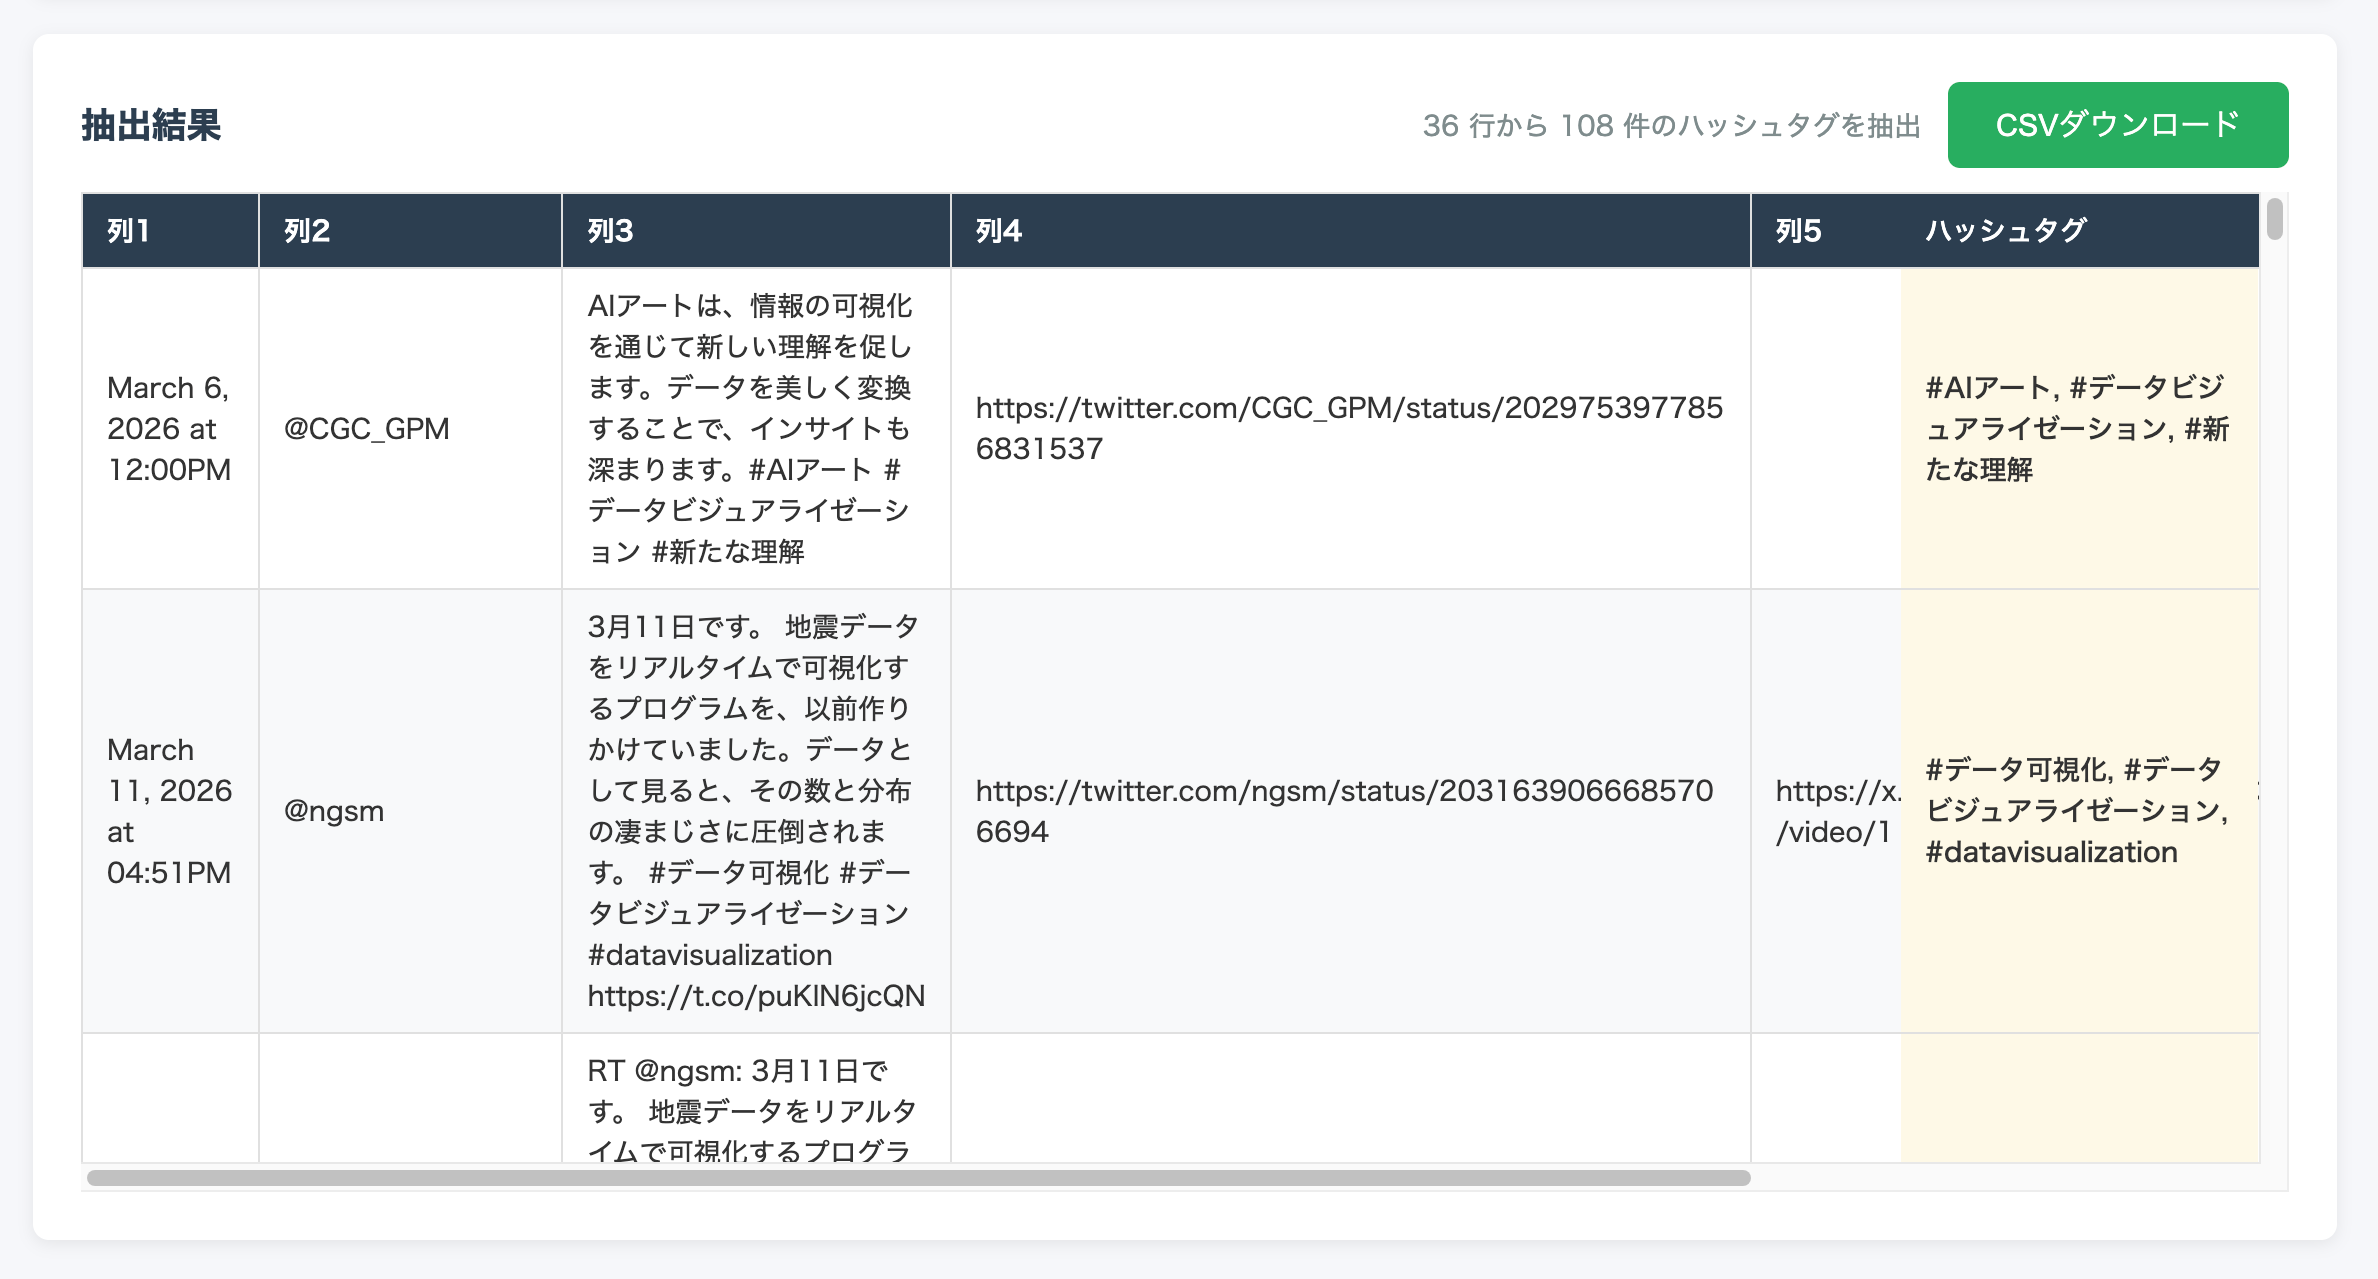Click the horizontal scrollbar thumb
Image resolution: width=2378 pixels, height=1279 pixels.
(918, 1177)
